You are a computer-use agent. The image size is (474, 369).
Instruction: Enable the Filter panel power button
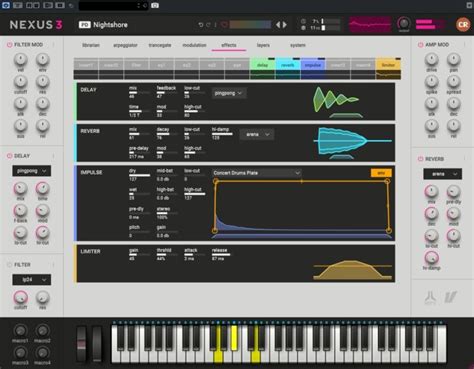9,265
